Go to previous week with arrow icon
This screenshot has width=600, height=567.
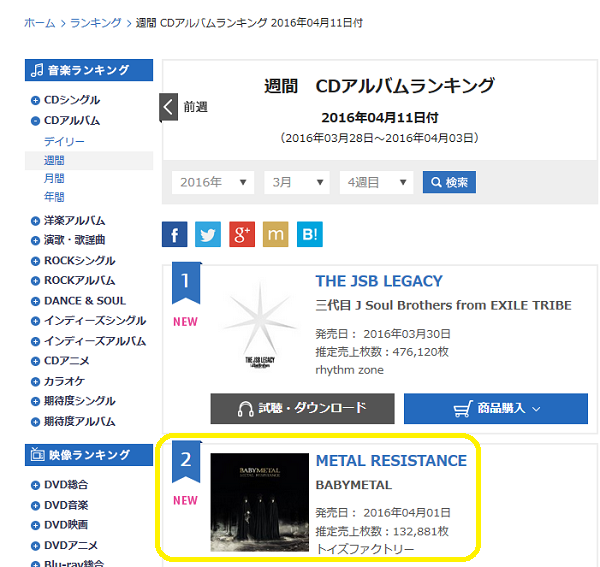click(x=168, y=107)
